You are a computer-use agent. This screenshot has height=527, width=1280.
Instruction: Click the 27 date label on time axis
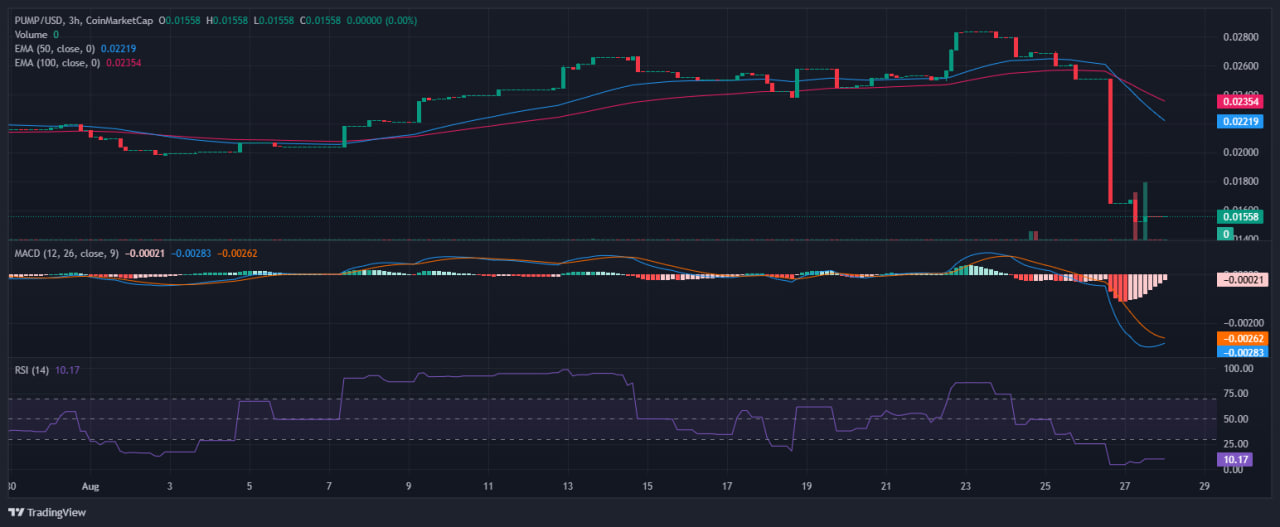tap(1125, 487)
